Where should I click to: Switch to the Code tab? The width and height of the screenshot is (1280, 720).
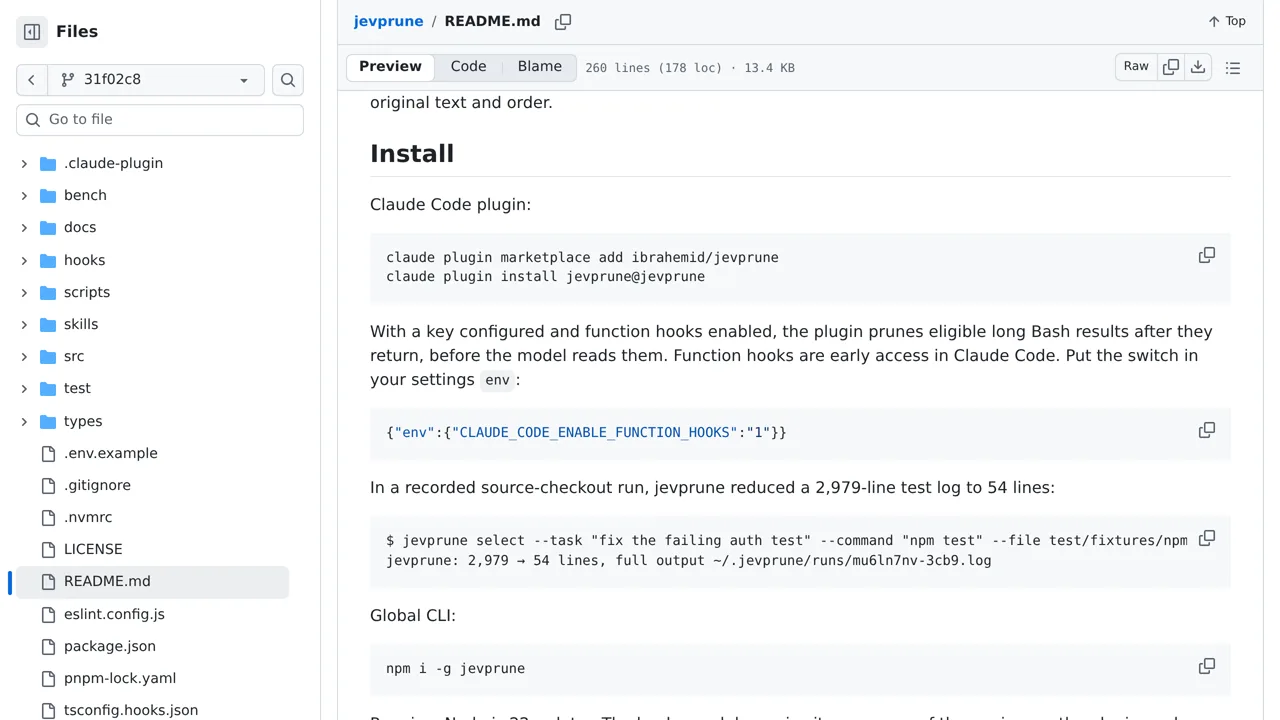(x=468, y=67)
